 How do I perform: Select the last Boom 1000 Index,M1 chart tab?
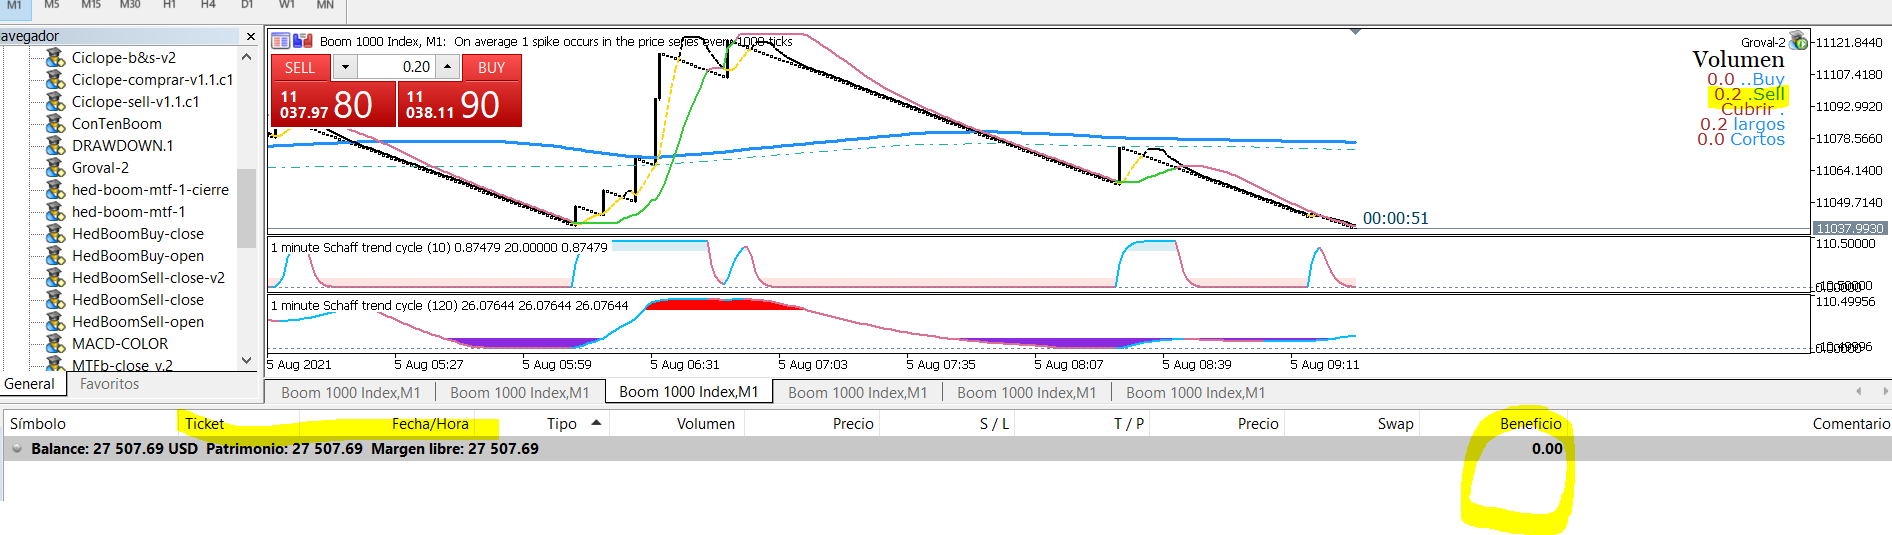point(1195,392)
